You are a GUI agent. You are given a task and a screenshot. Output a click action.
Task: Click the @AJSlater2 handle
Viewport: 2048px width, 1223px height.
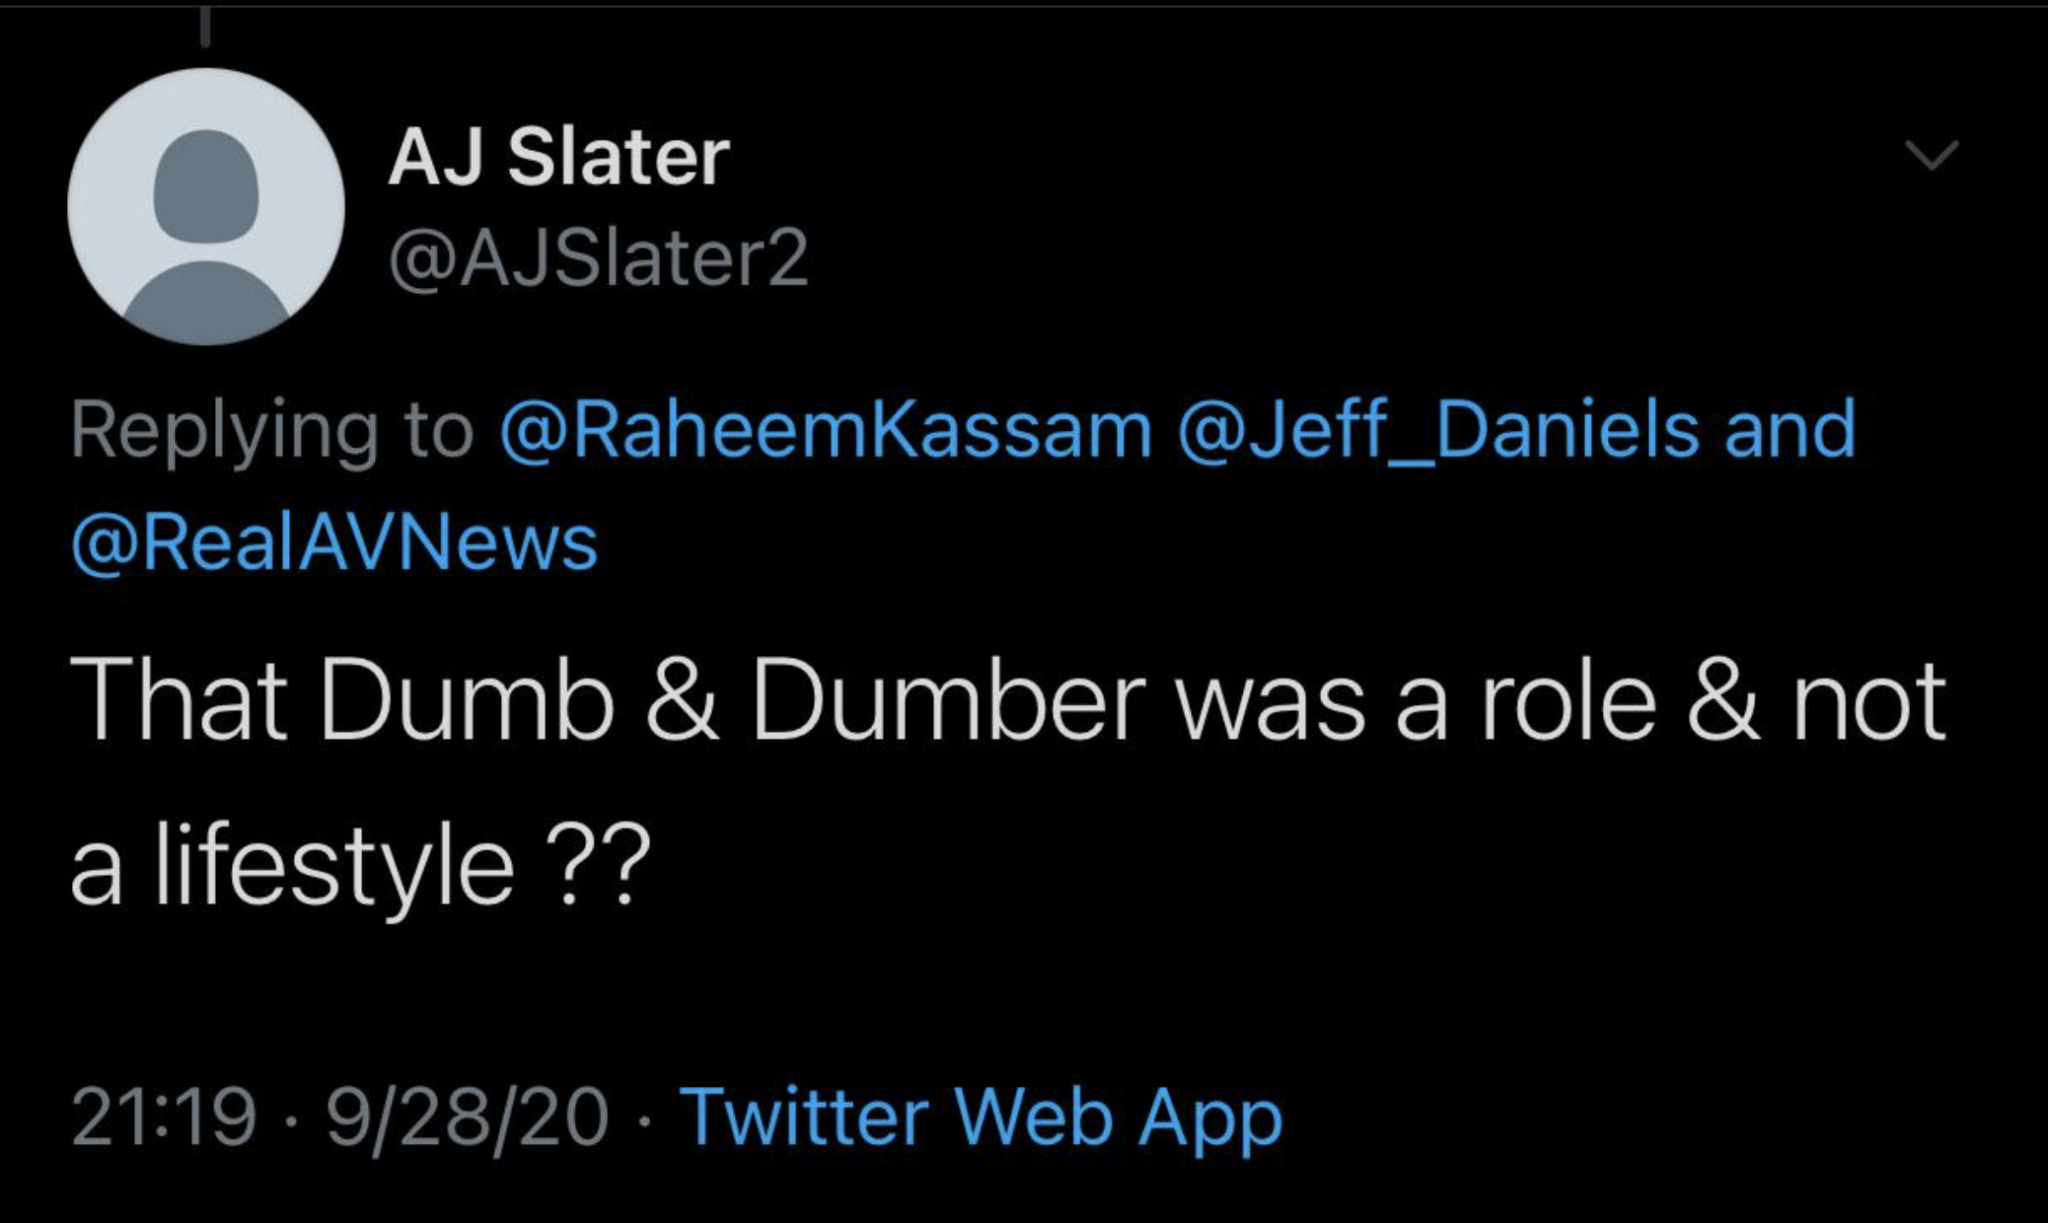pos(598,259)
